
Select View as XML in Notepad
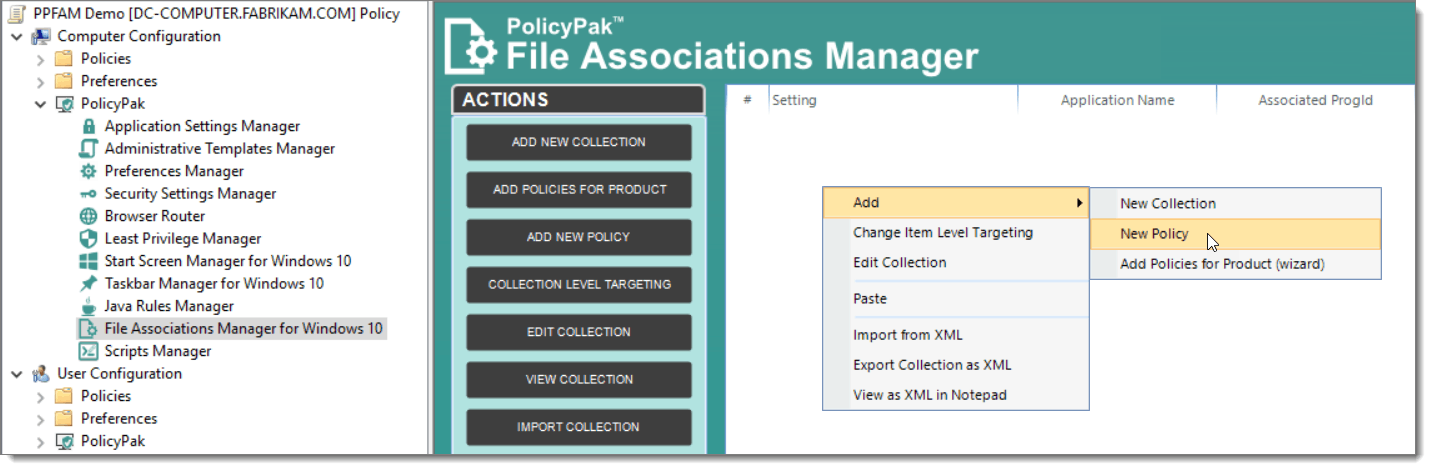click(955, 395)
